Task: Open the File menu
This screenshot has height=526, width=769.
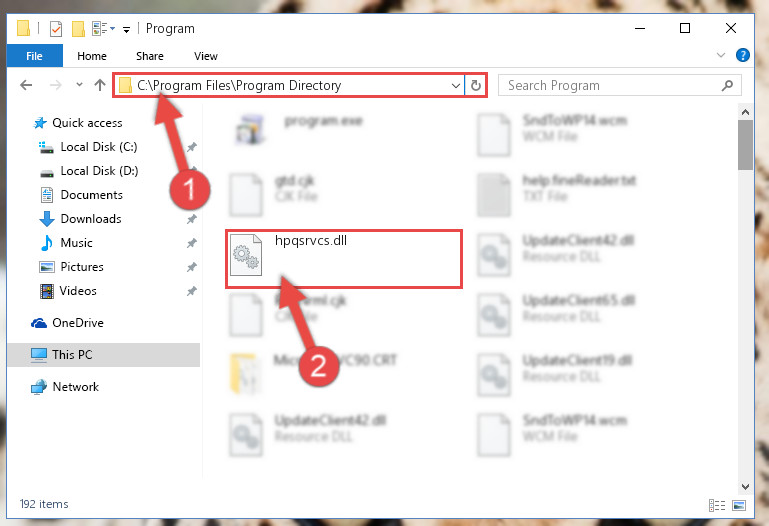Action: [x=34, y=56]
